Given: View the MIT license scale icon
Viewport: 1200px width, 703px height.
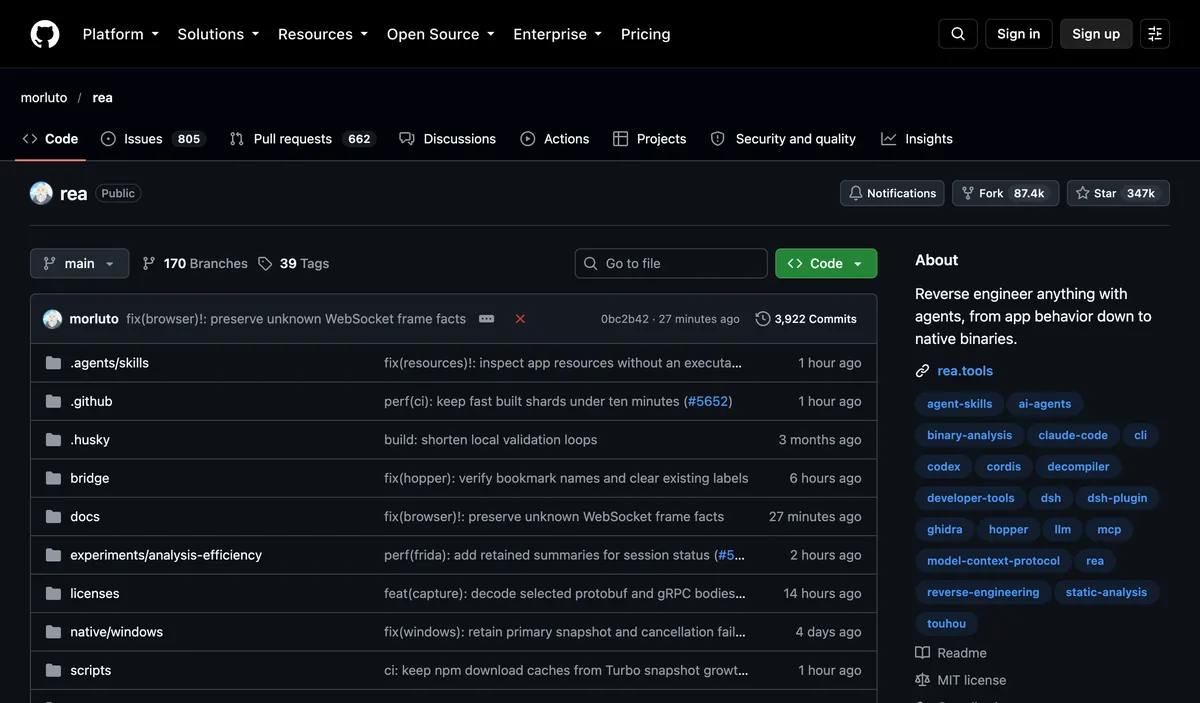Looking at the screenshot, I should point(922,680).
